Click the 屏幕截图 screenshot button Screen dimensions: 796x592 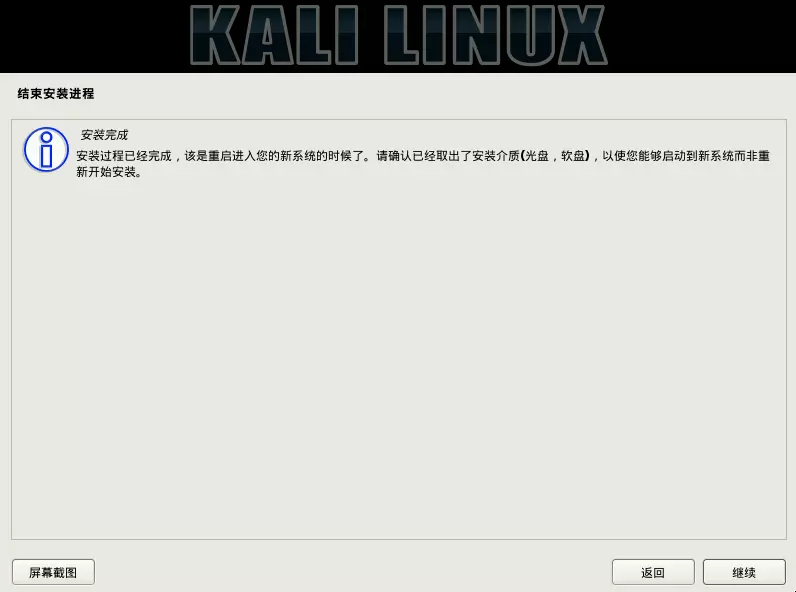pyautogui.click(x=53, y=572)
